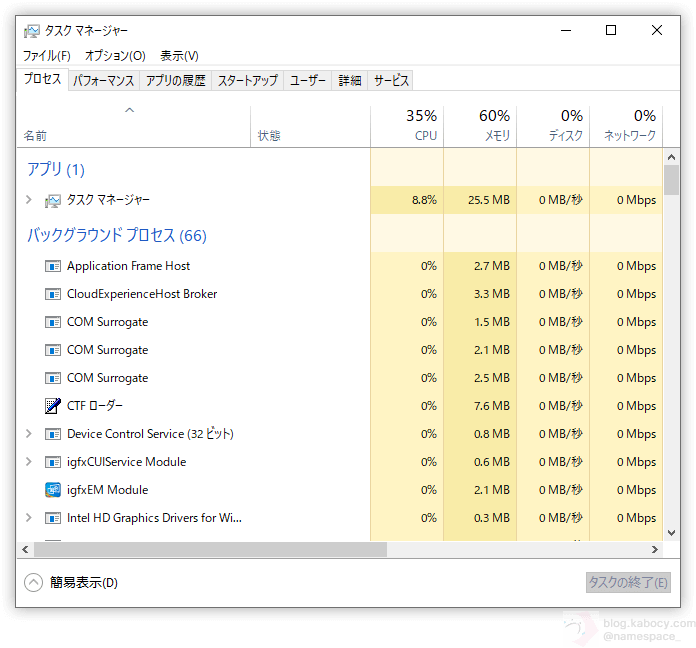
Task: Click the Task Manager title bar icon
Action: [32, 31]
